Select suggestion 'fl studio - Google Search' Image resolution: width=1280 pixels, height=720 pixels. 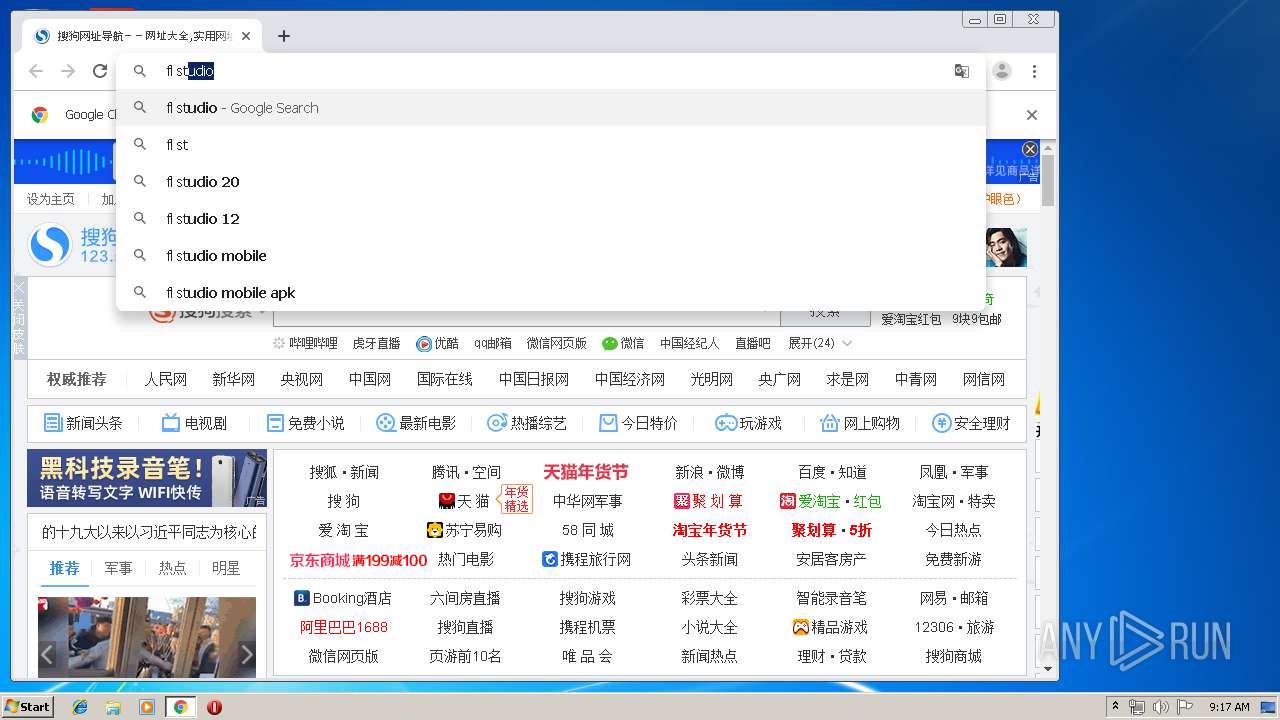pos(551,108)
